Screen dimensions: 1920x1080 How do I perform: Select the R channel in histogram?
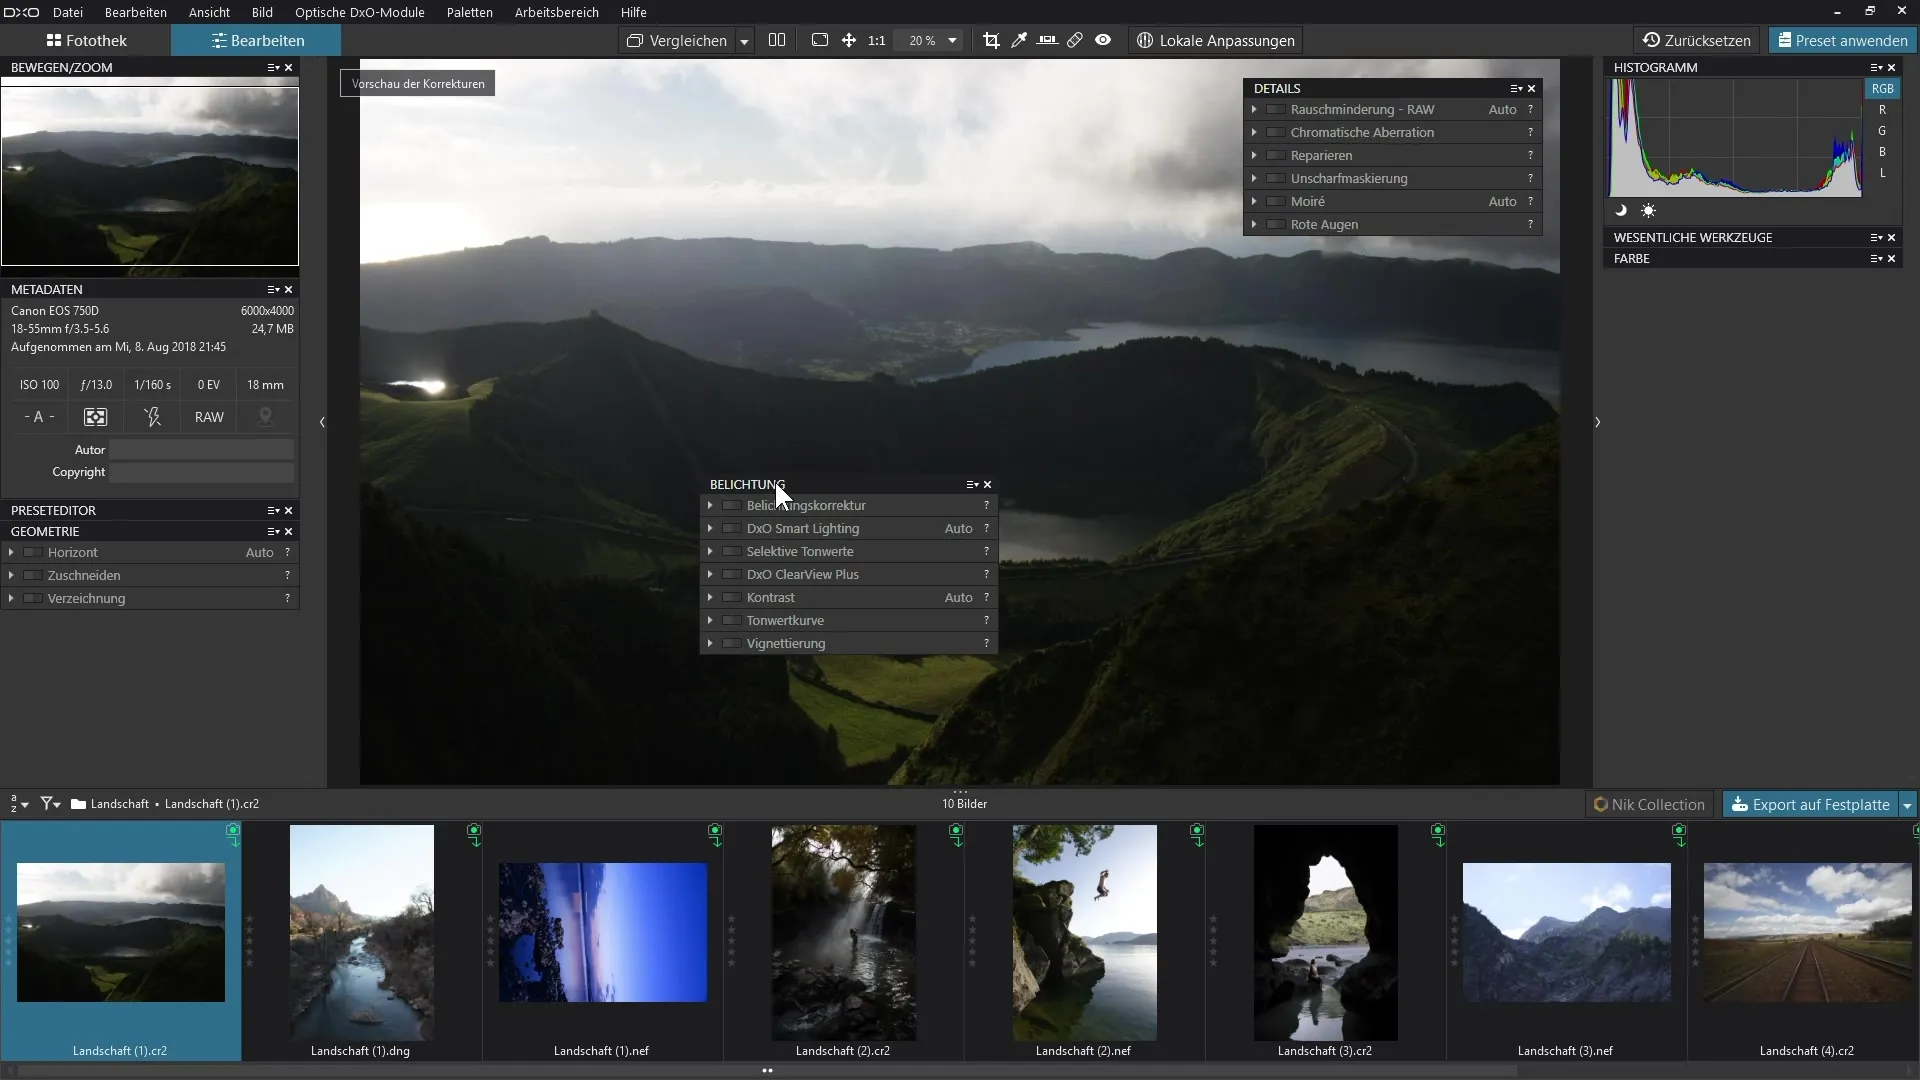pyautogui.click(x=1882, y=110)
